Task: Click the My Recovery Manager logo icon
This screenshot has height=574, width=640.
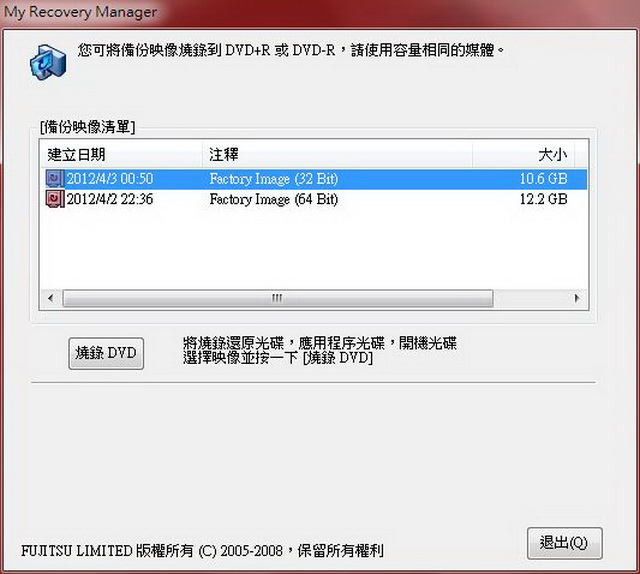Action: coord(48,62)
